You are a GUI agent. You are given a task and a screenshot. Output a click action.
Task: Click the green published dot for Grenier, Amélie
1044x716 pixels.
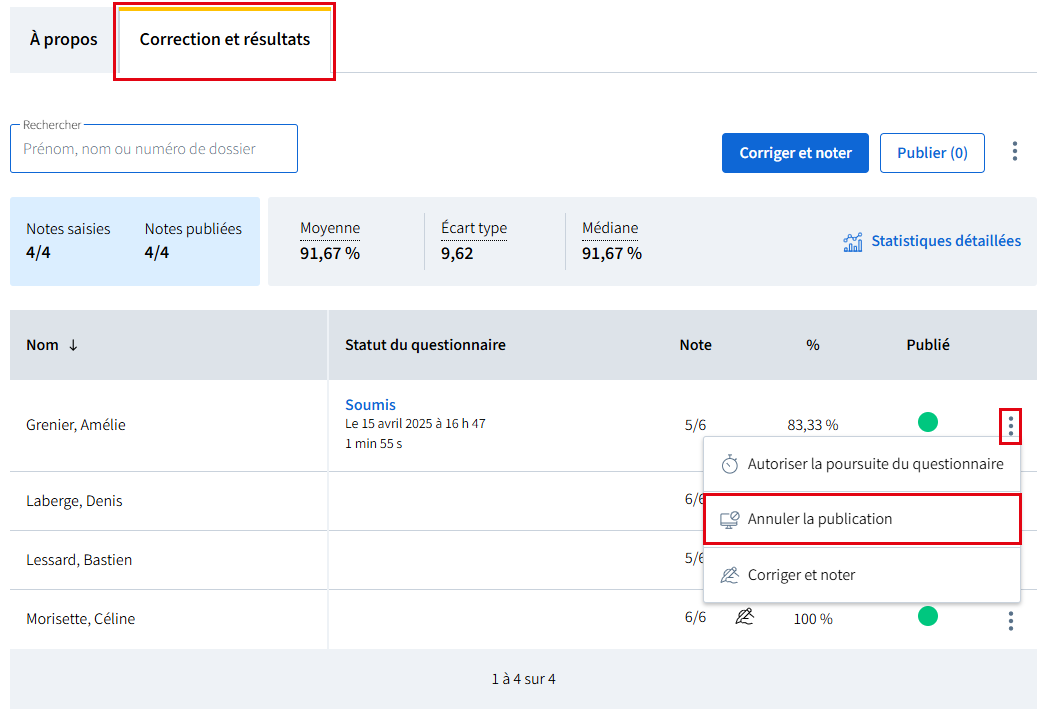click(928, 423)
